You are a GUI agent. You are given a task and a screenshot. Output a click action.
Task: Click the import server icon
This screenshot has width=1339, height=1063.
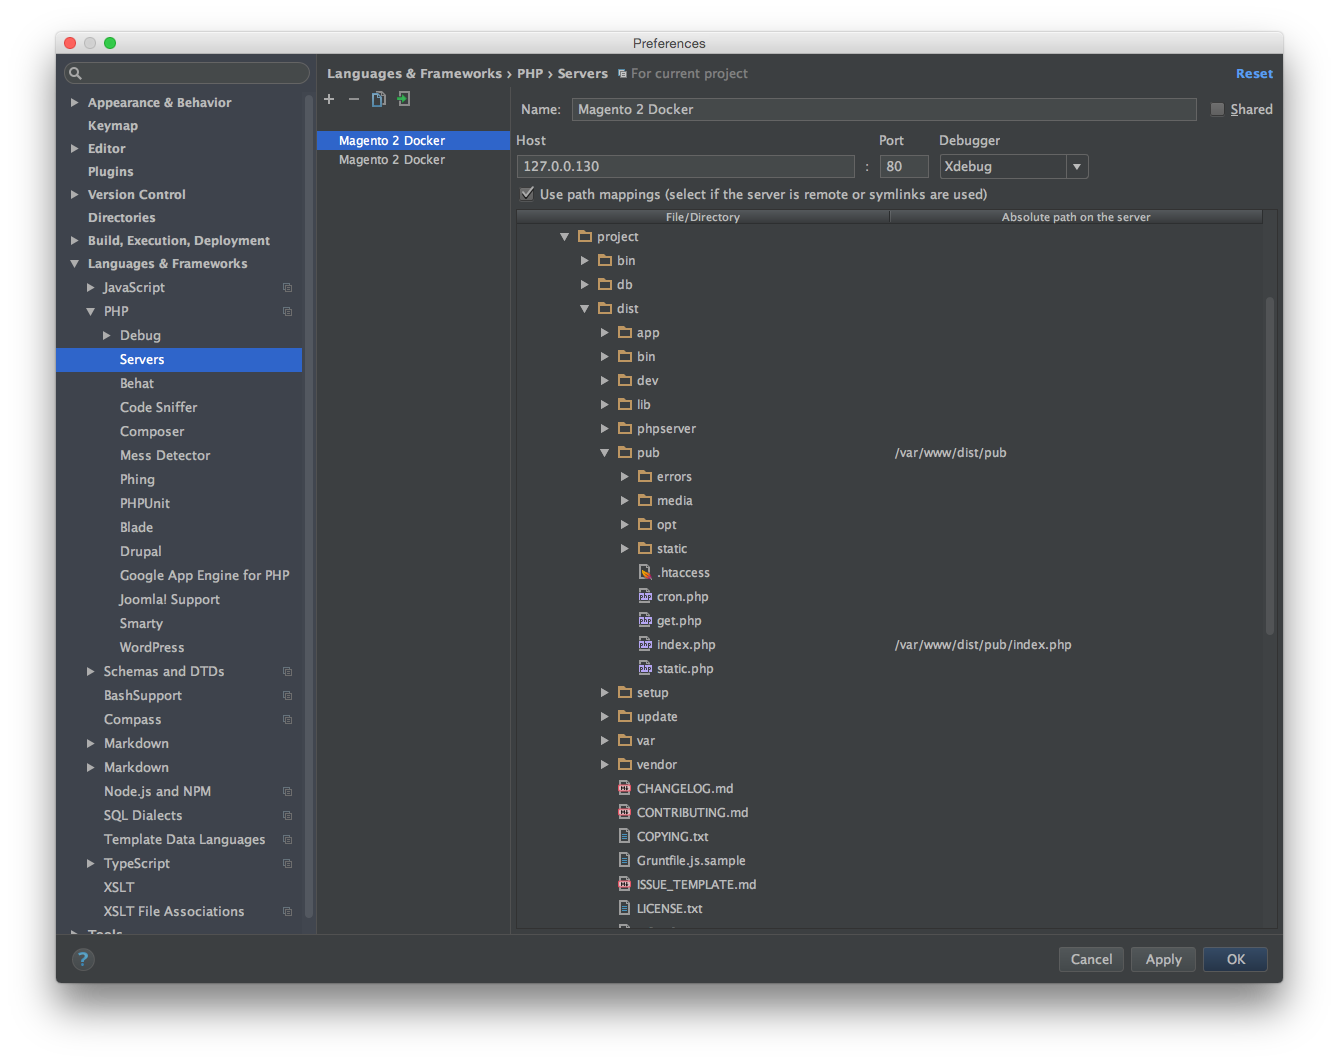pyautogui.click(x=404, y=99)
